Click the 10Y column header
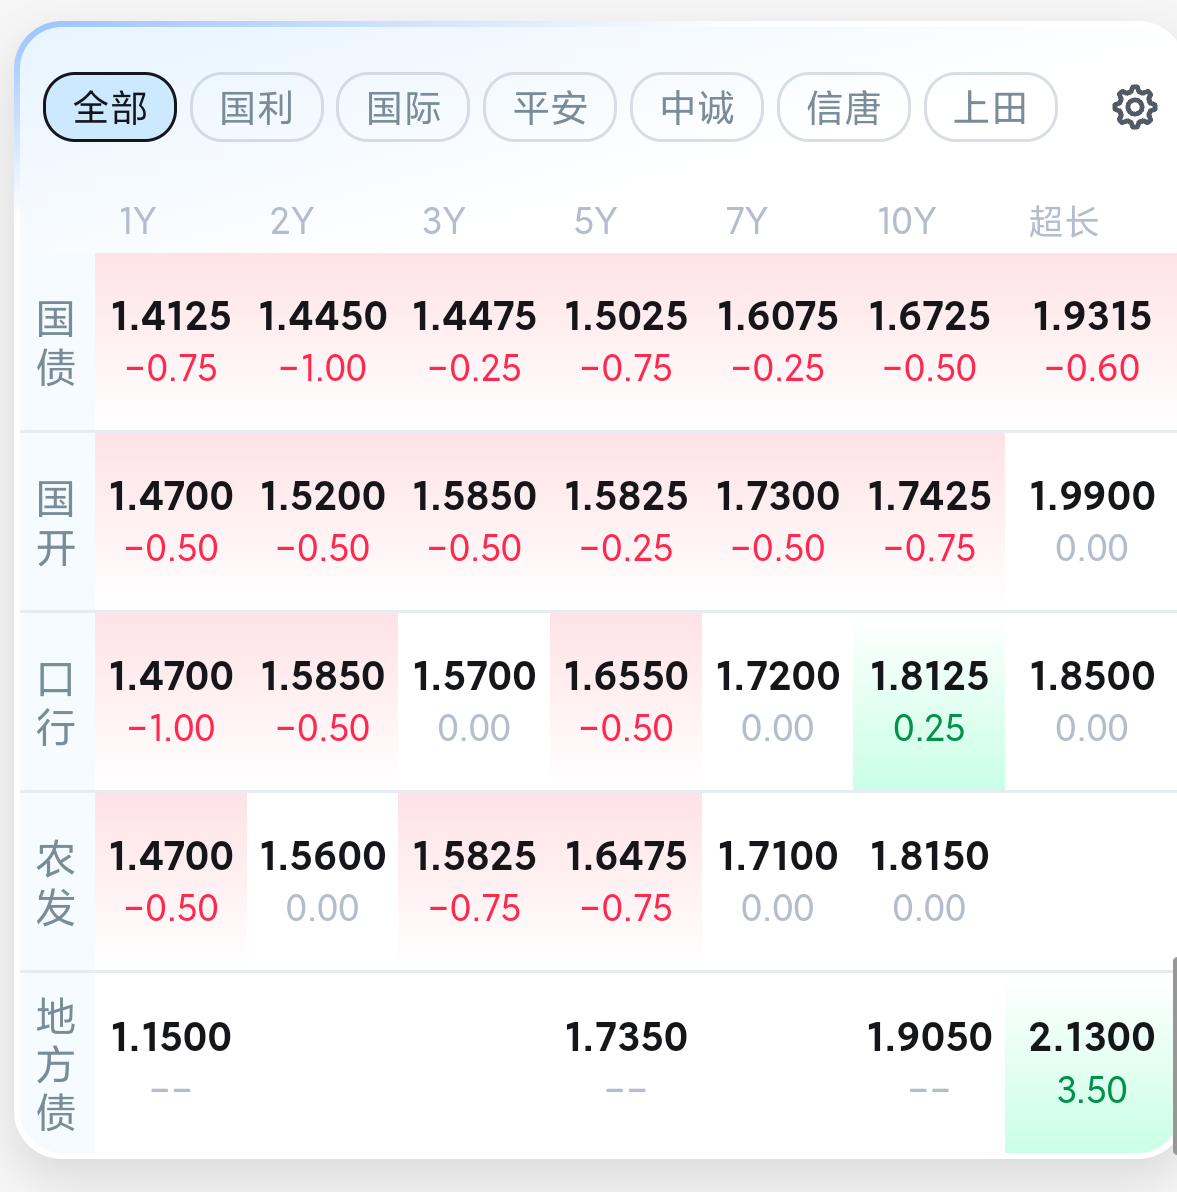 (x=906, y=221)
